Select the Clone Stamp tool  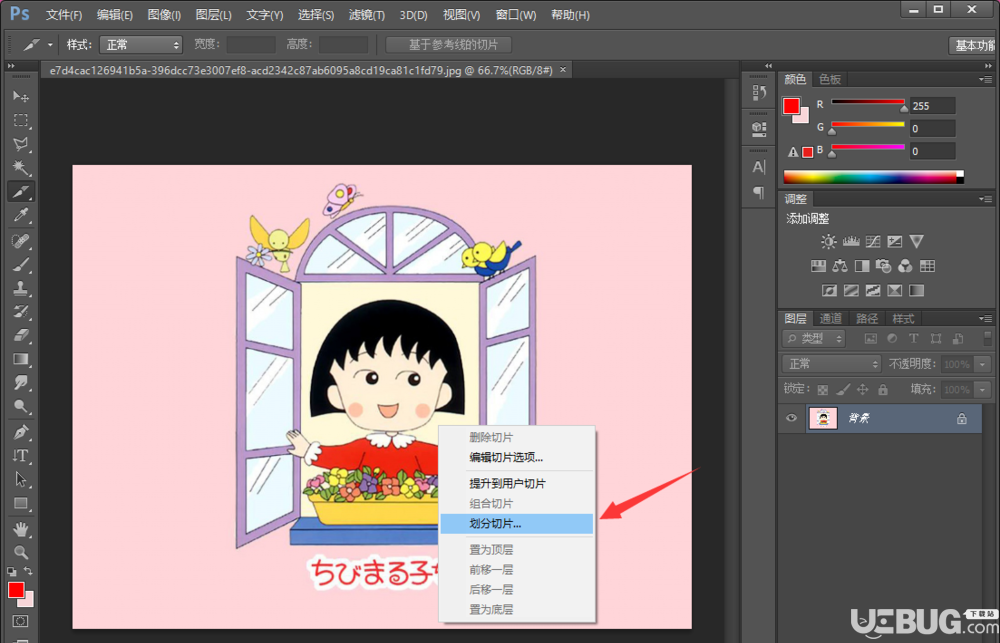click(20, 288)
